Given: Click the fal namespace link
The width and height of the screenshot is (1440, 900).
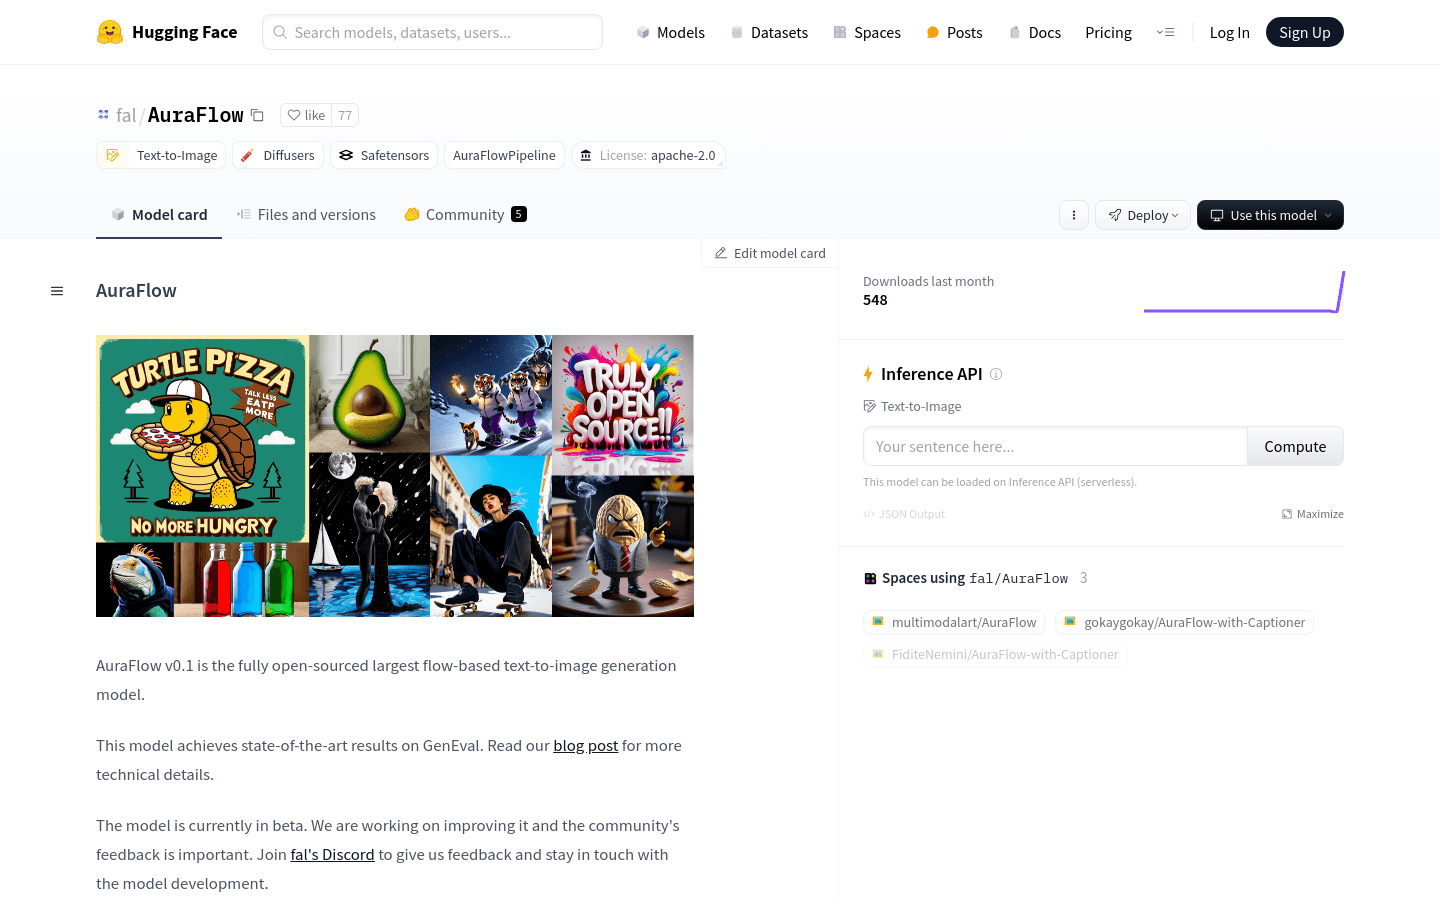Looking at the screenshot, I should click(126, 115).
